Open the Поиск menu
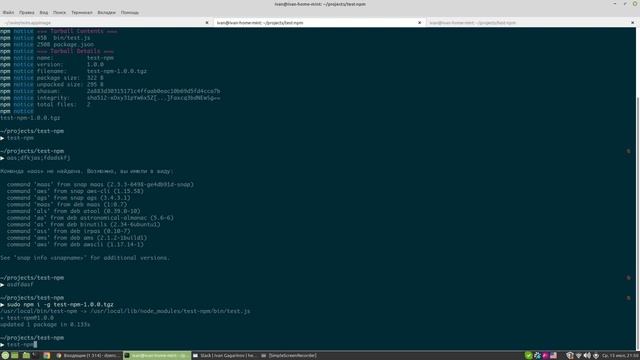 pyautogui.click(x=59, y=13)
